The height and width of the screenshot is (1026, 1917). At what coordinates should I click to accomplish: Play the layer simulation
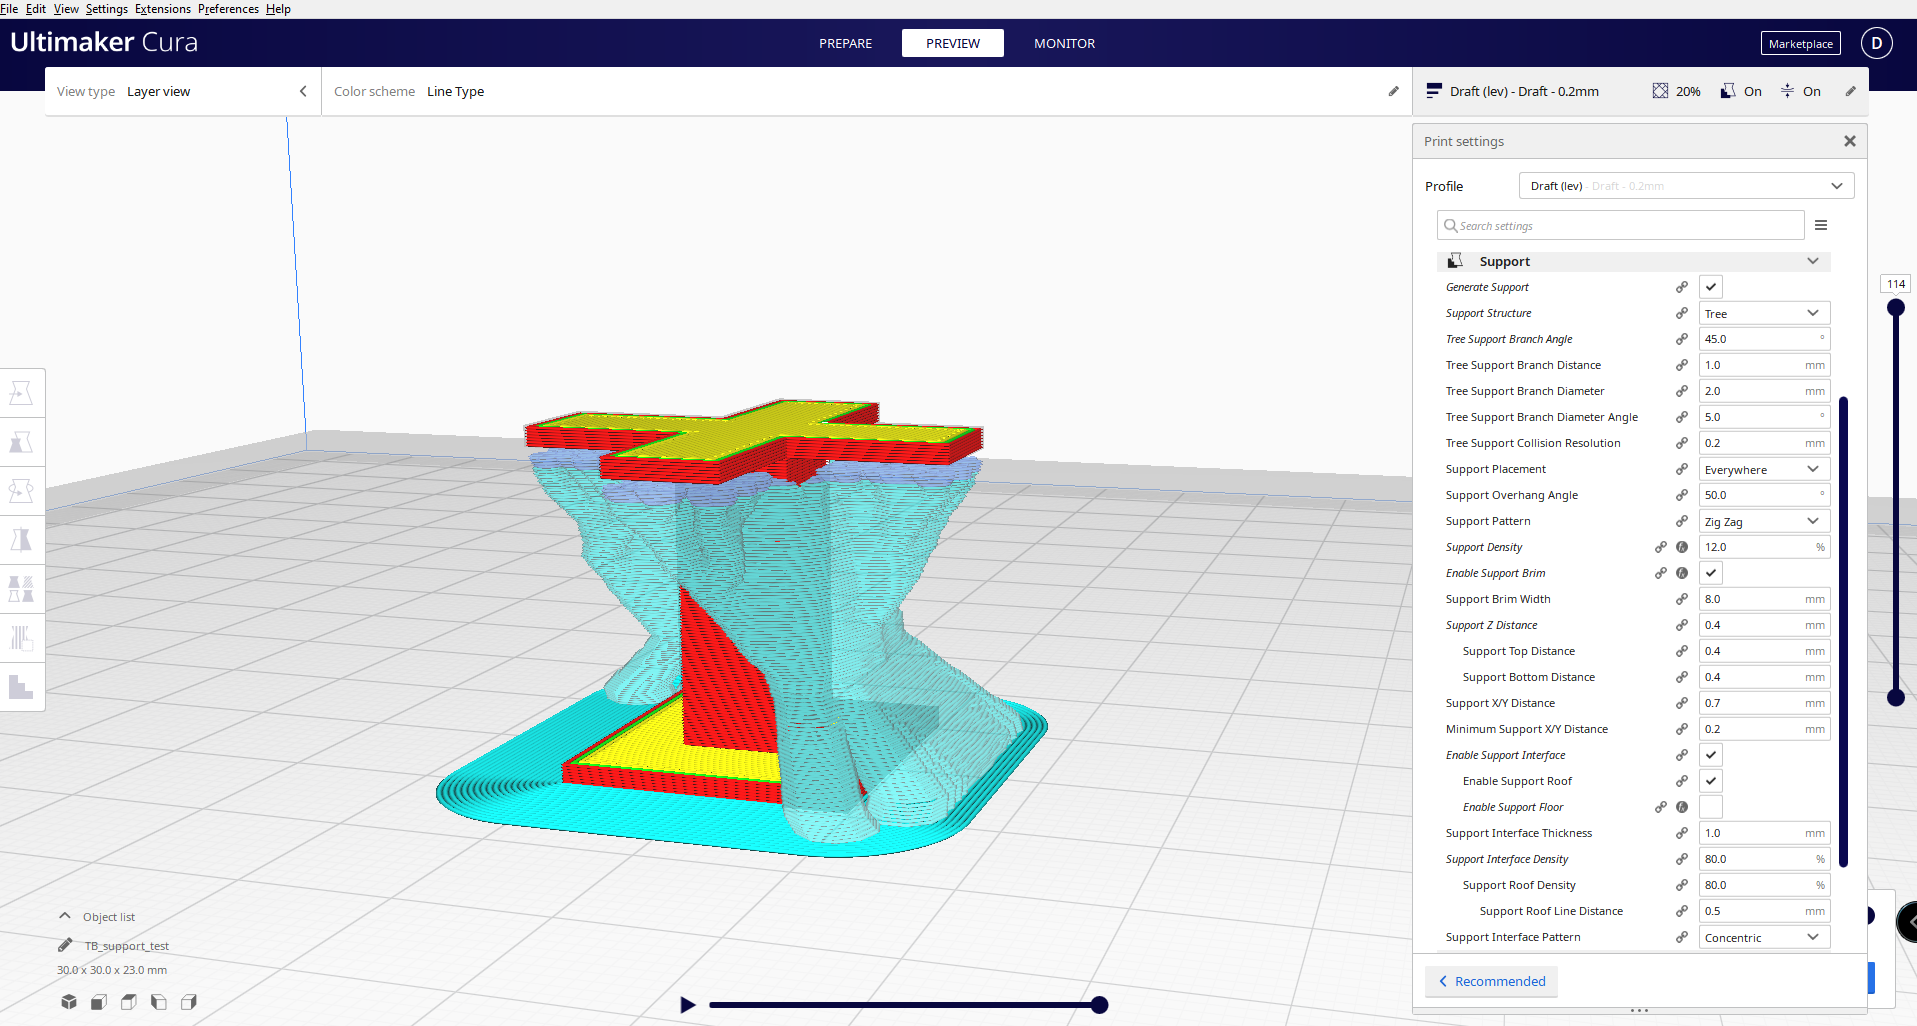[687, 1005]
